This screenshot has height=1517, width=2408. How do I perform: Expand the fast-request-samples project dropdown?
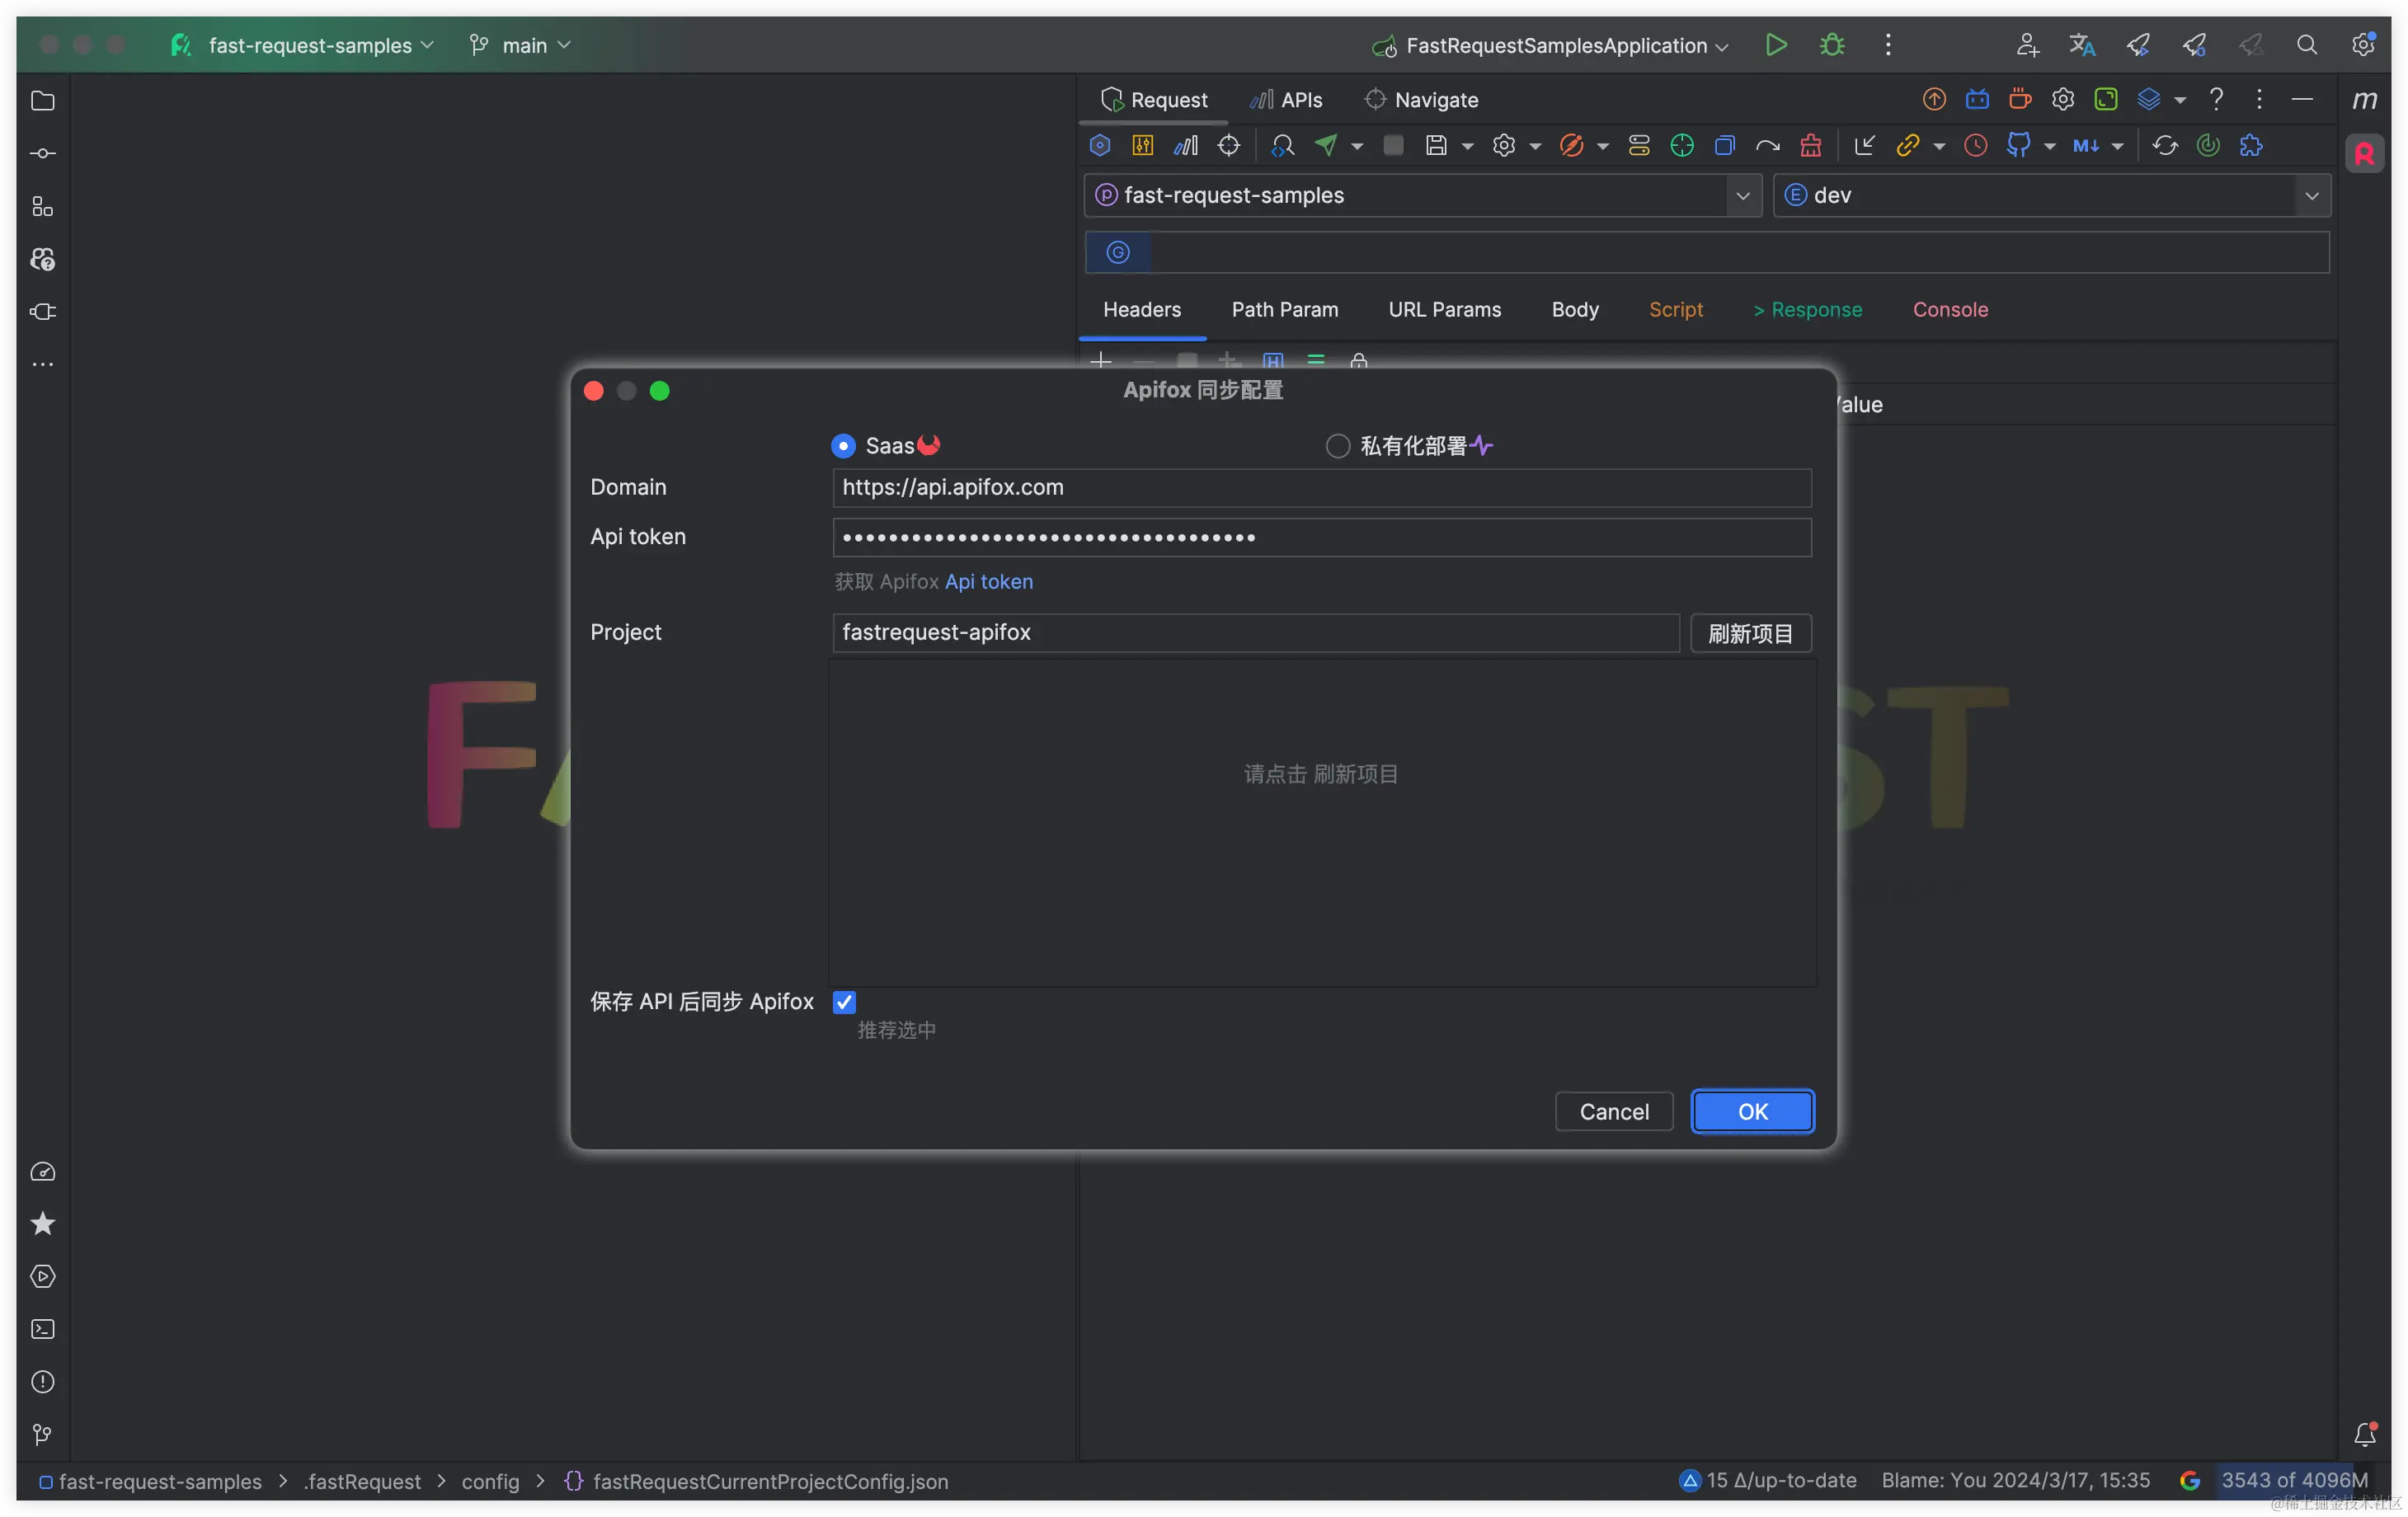click(x=1743, y=195)
